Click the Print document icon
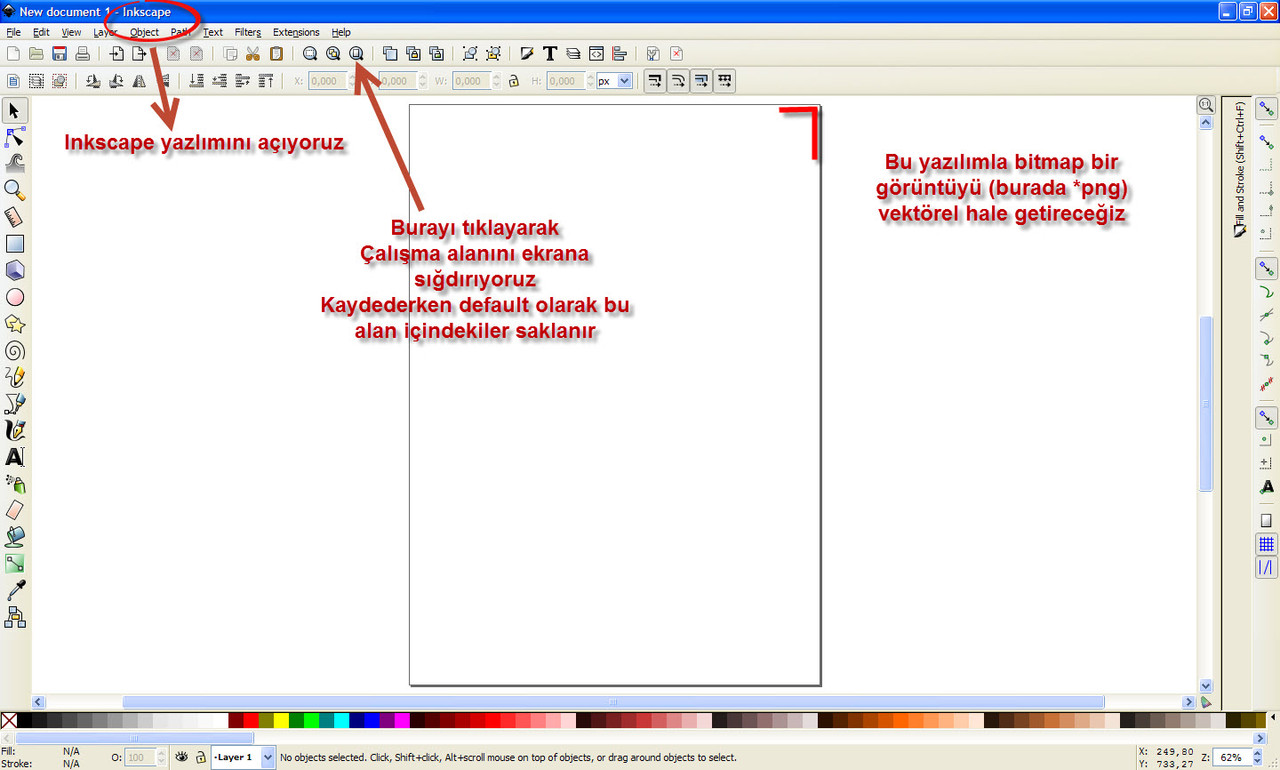Screen dimensions: 1280x770 pyautogui.click(x=84, y=54)
